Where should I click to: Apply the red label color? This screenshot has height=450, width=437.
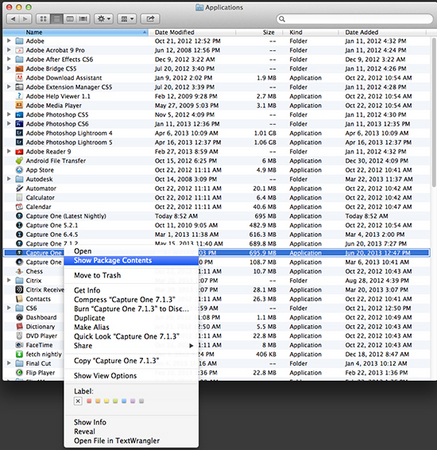pyautogui.click(x=89, y=401)
